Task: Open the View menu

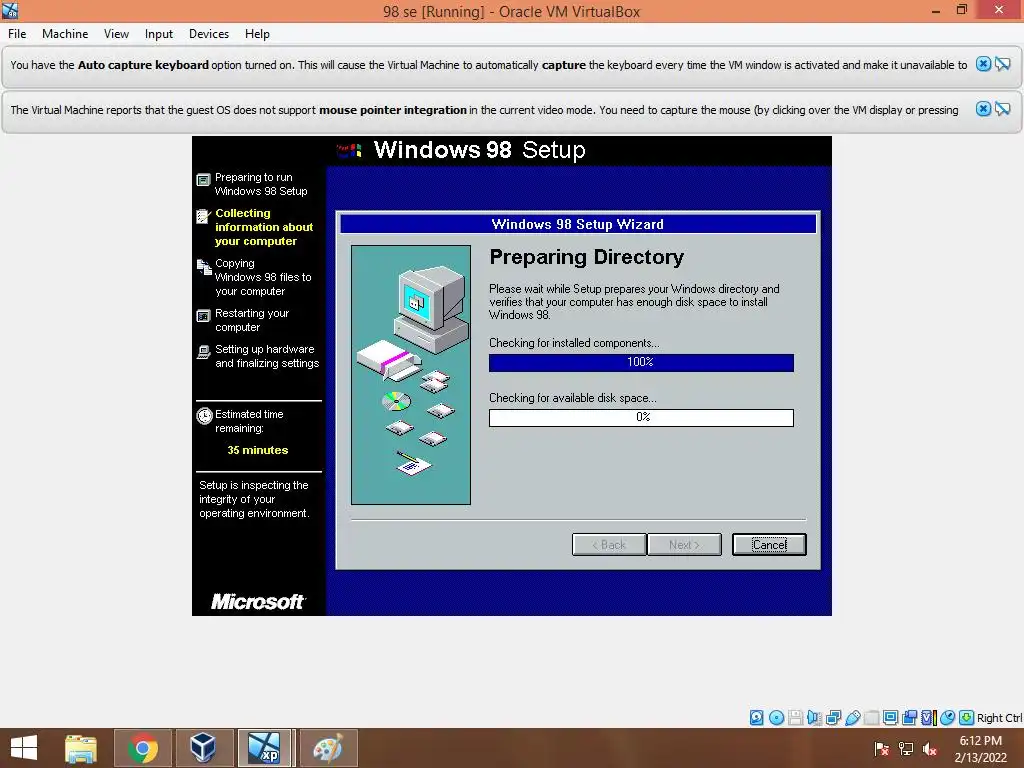Action: (x=116, y=34)
